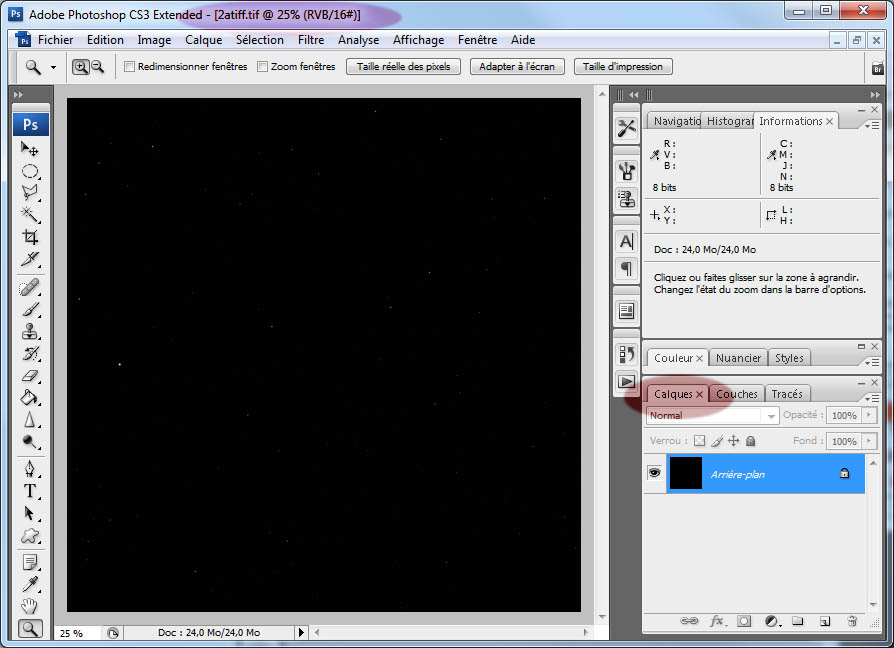Open the Actions panel play icon
The image size is (894, 648).
point(626,381)
